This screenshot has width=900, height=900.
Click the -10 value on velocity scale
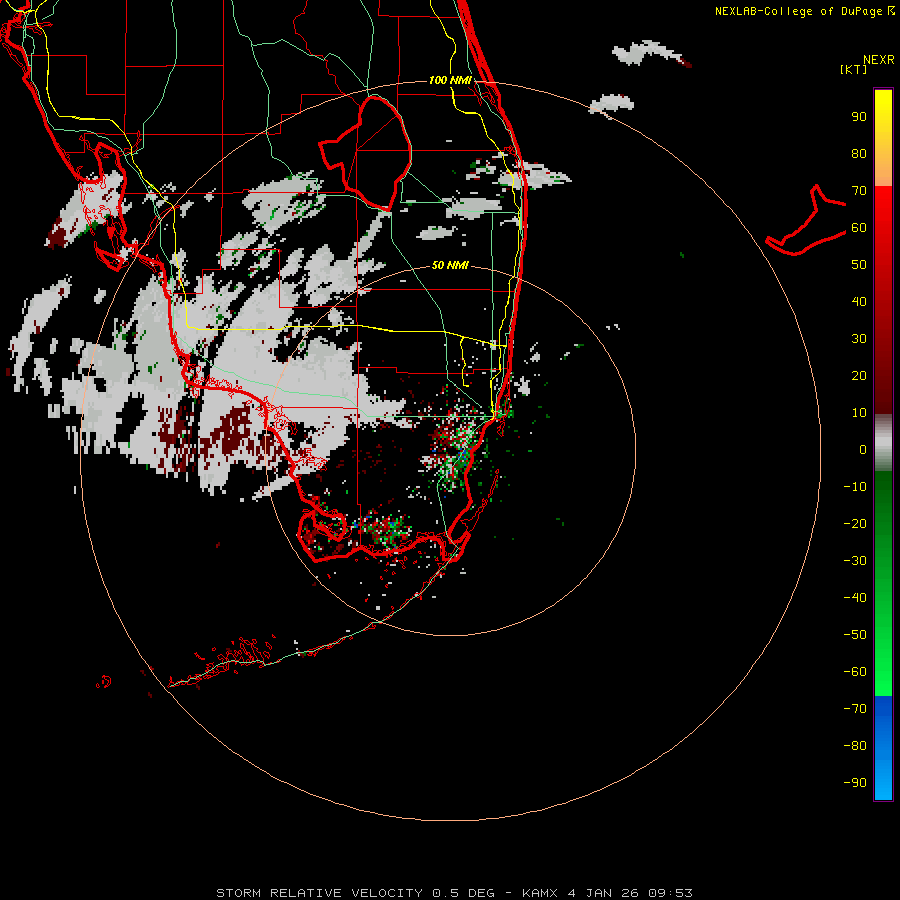pyautogui.click(x=855, y=487)
